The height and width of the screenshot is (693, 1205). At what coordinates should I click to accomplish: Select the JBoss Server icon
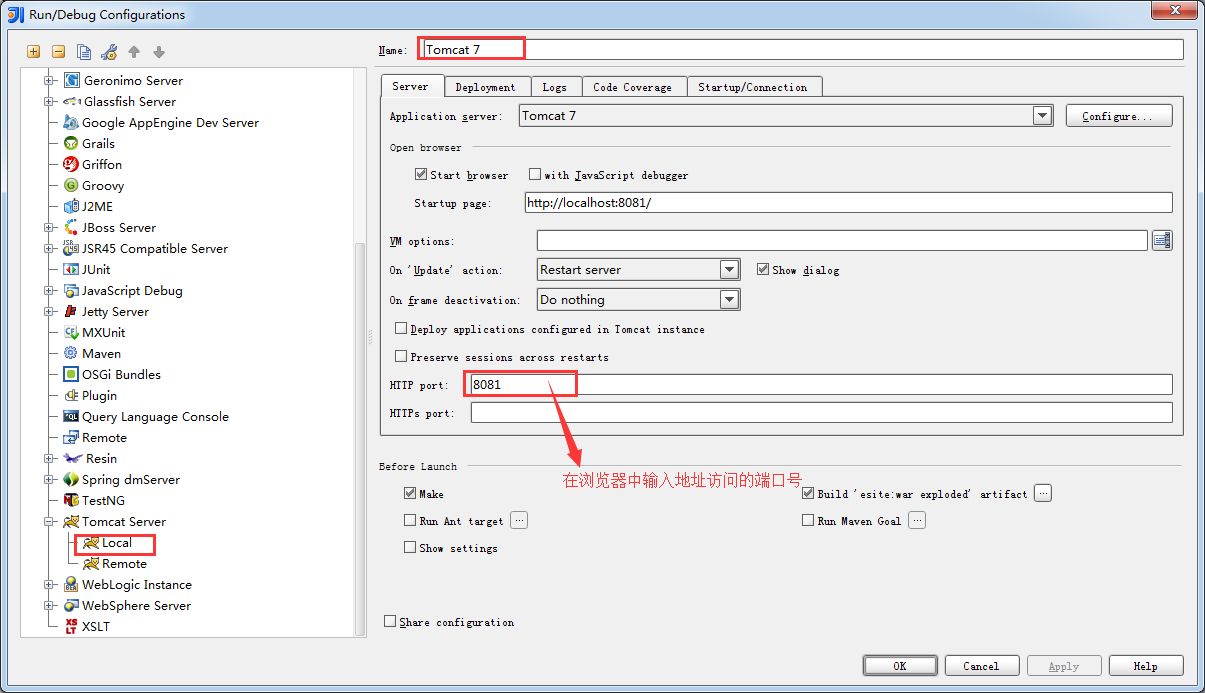coord(71,227)
